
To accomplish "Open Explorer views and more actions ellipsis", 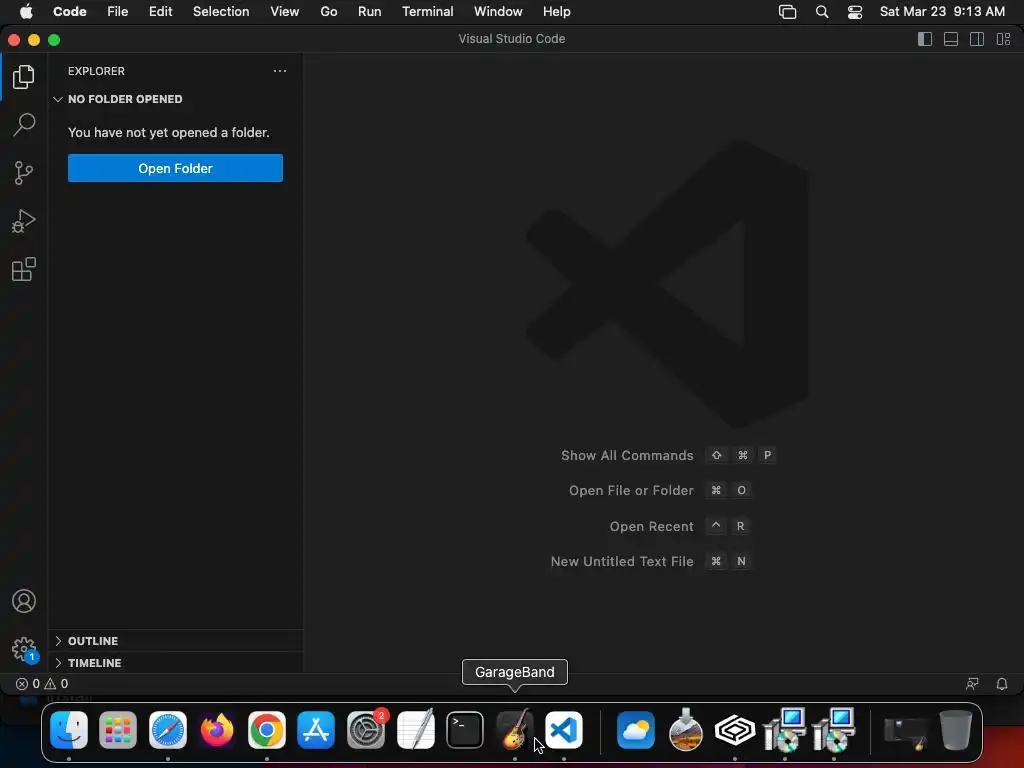I will coord(280,71).
